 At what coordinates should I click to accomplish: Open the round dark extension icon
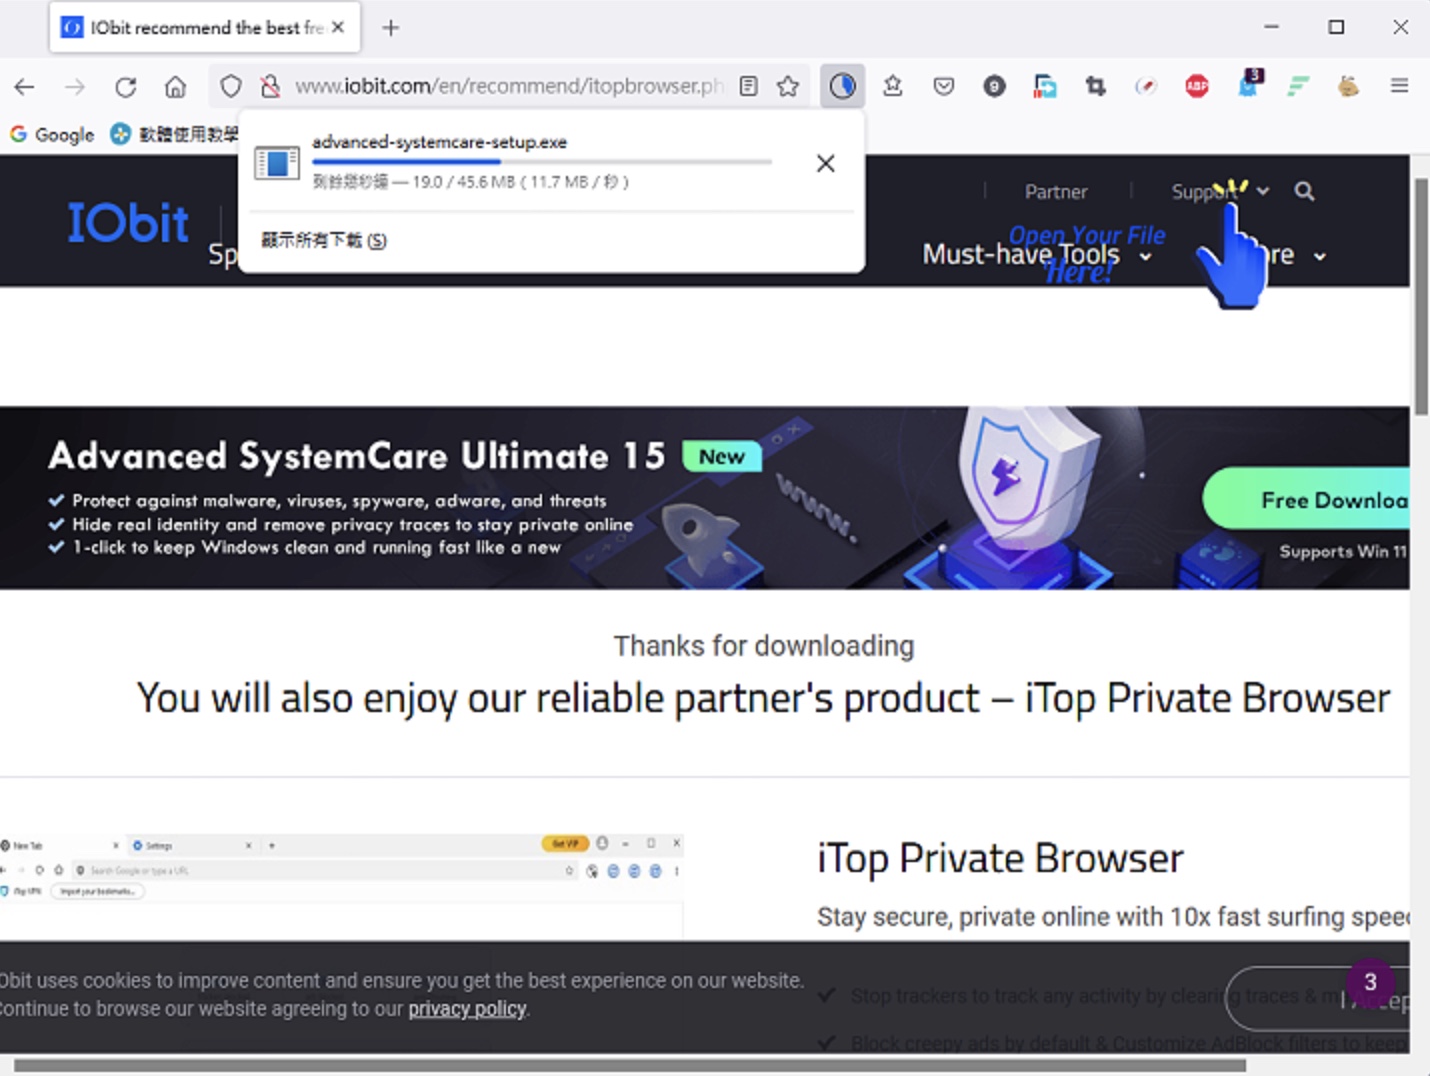click(994, 87)
